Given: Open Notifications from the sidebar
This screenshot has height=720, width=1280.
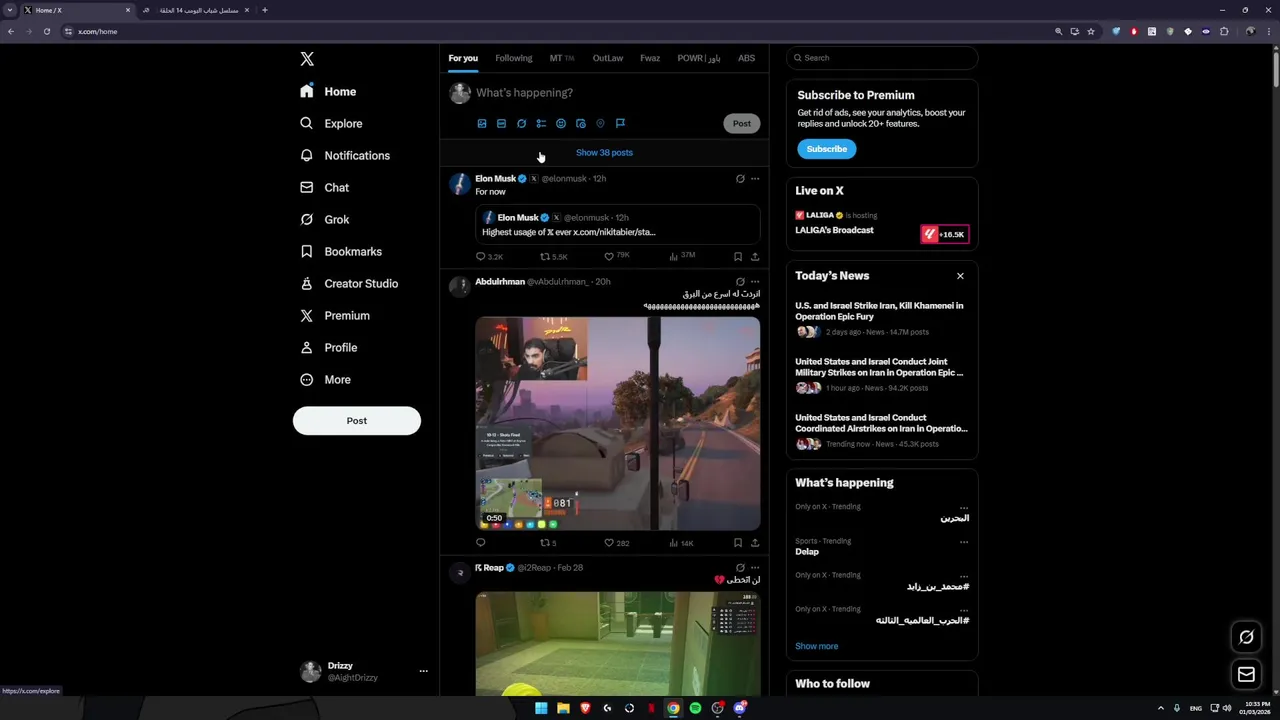Looking at the screenshot, I should pyautogui.click(x=345, y=156).
